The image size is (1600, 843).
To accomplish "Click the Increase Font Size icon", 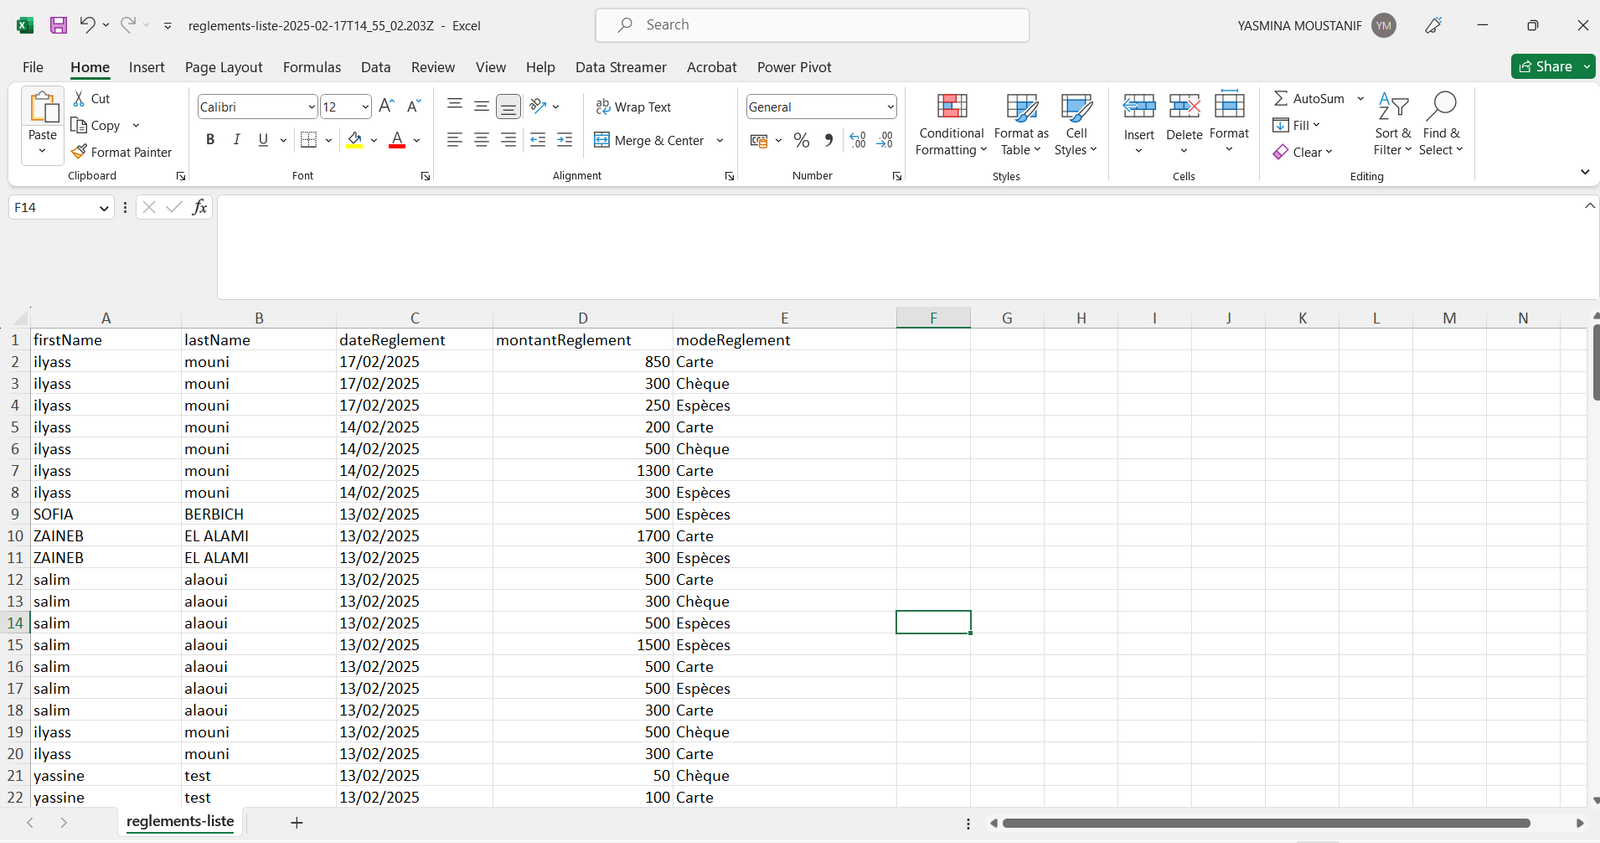I will click(387, 106).
